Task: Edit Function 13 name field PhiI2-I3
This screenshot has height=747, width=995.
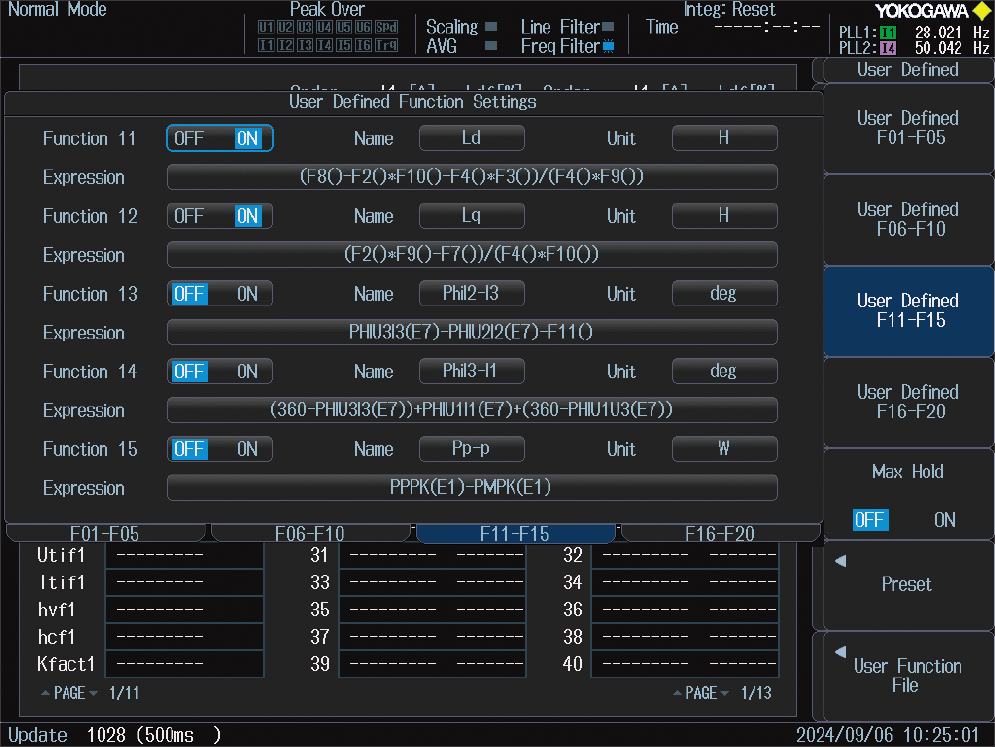Action: (471, 293)
